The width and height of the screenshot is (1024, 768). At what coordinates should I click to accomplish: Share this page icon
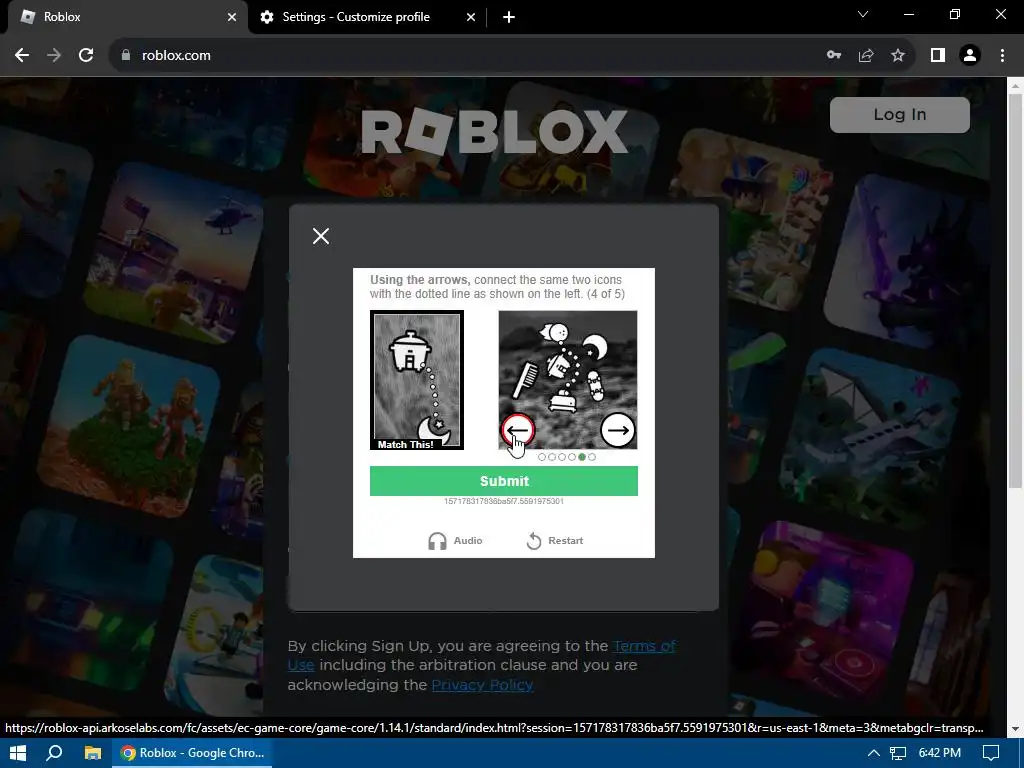click(x=866, y=56)
